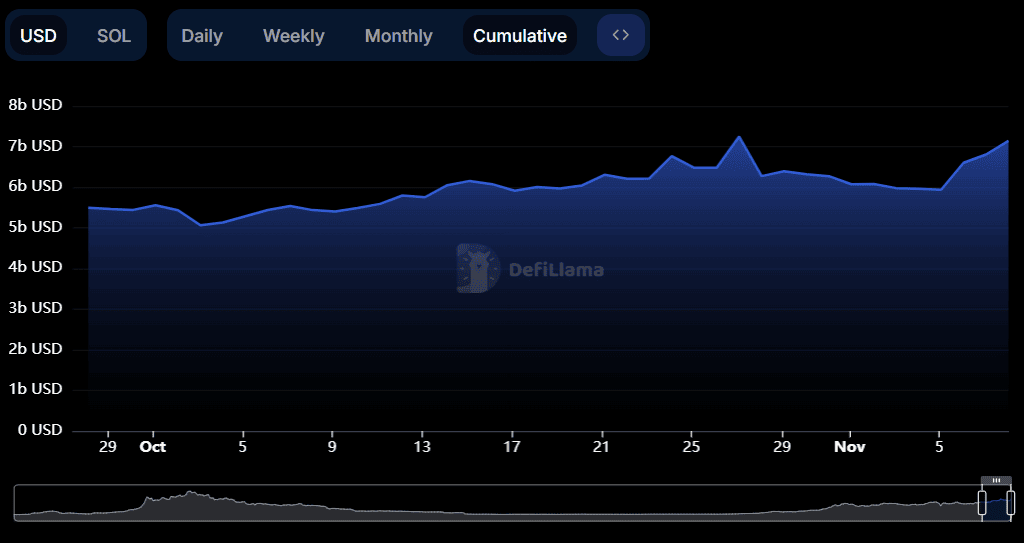Select the USD currency toggle
Screen dimensions: 1024x543
(39, 35)
